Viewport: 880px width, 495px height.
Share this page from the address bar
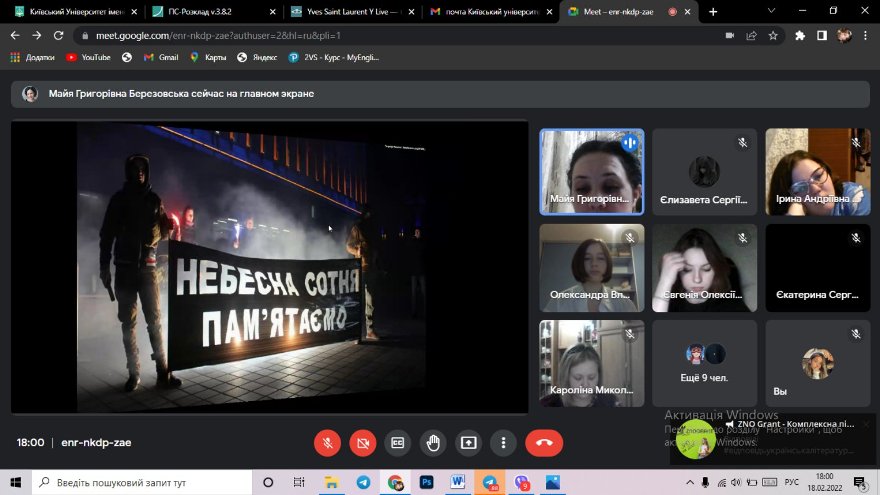pyautogui.click(x=751, y=35)
